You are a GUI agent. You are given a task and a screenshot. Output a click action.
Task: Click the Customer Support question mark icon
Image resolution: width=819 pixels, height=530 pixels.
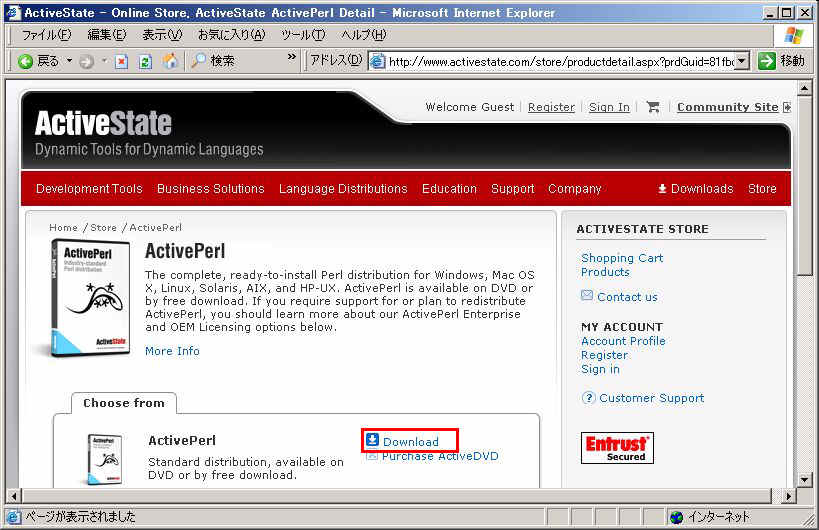pyautogui.click(x=588, y=398)
